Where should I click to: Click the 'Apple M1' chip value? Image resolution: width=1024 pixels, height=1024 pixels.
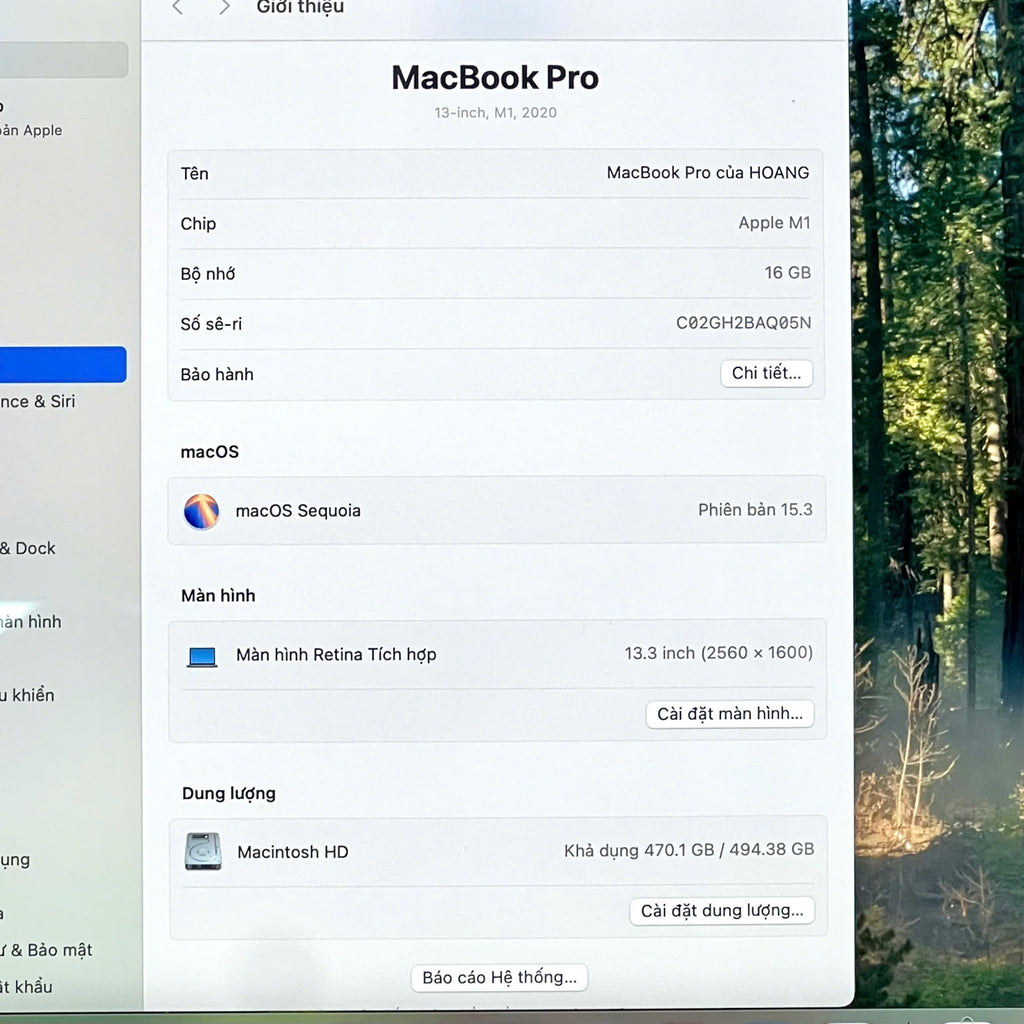coord(775,223)
